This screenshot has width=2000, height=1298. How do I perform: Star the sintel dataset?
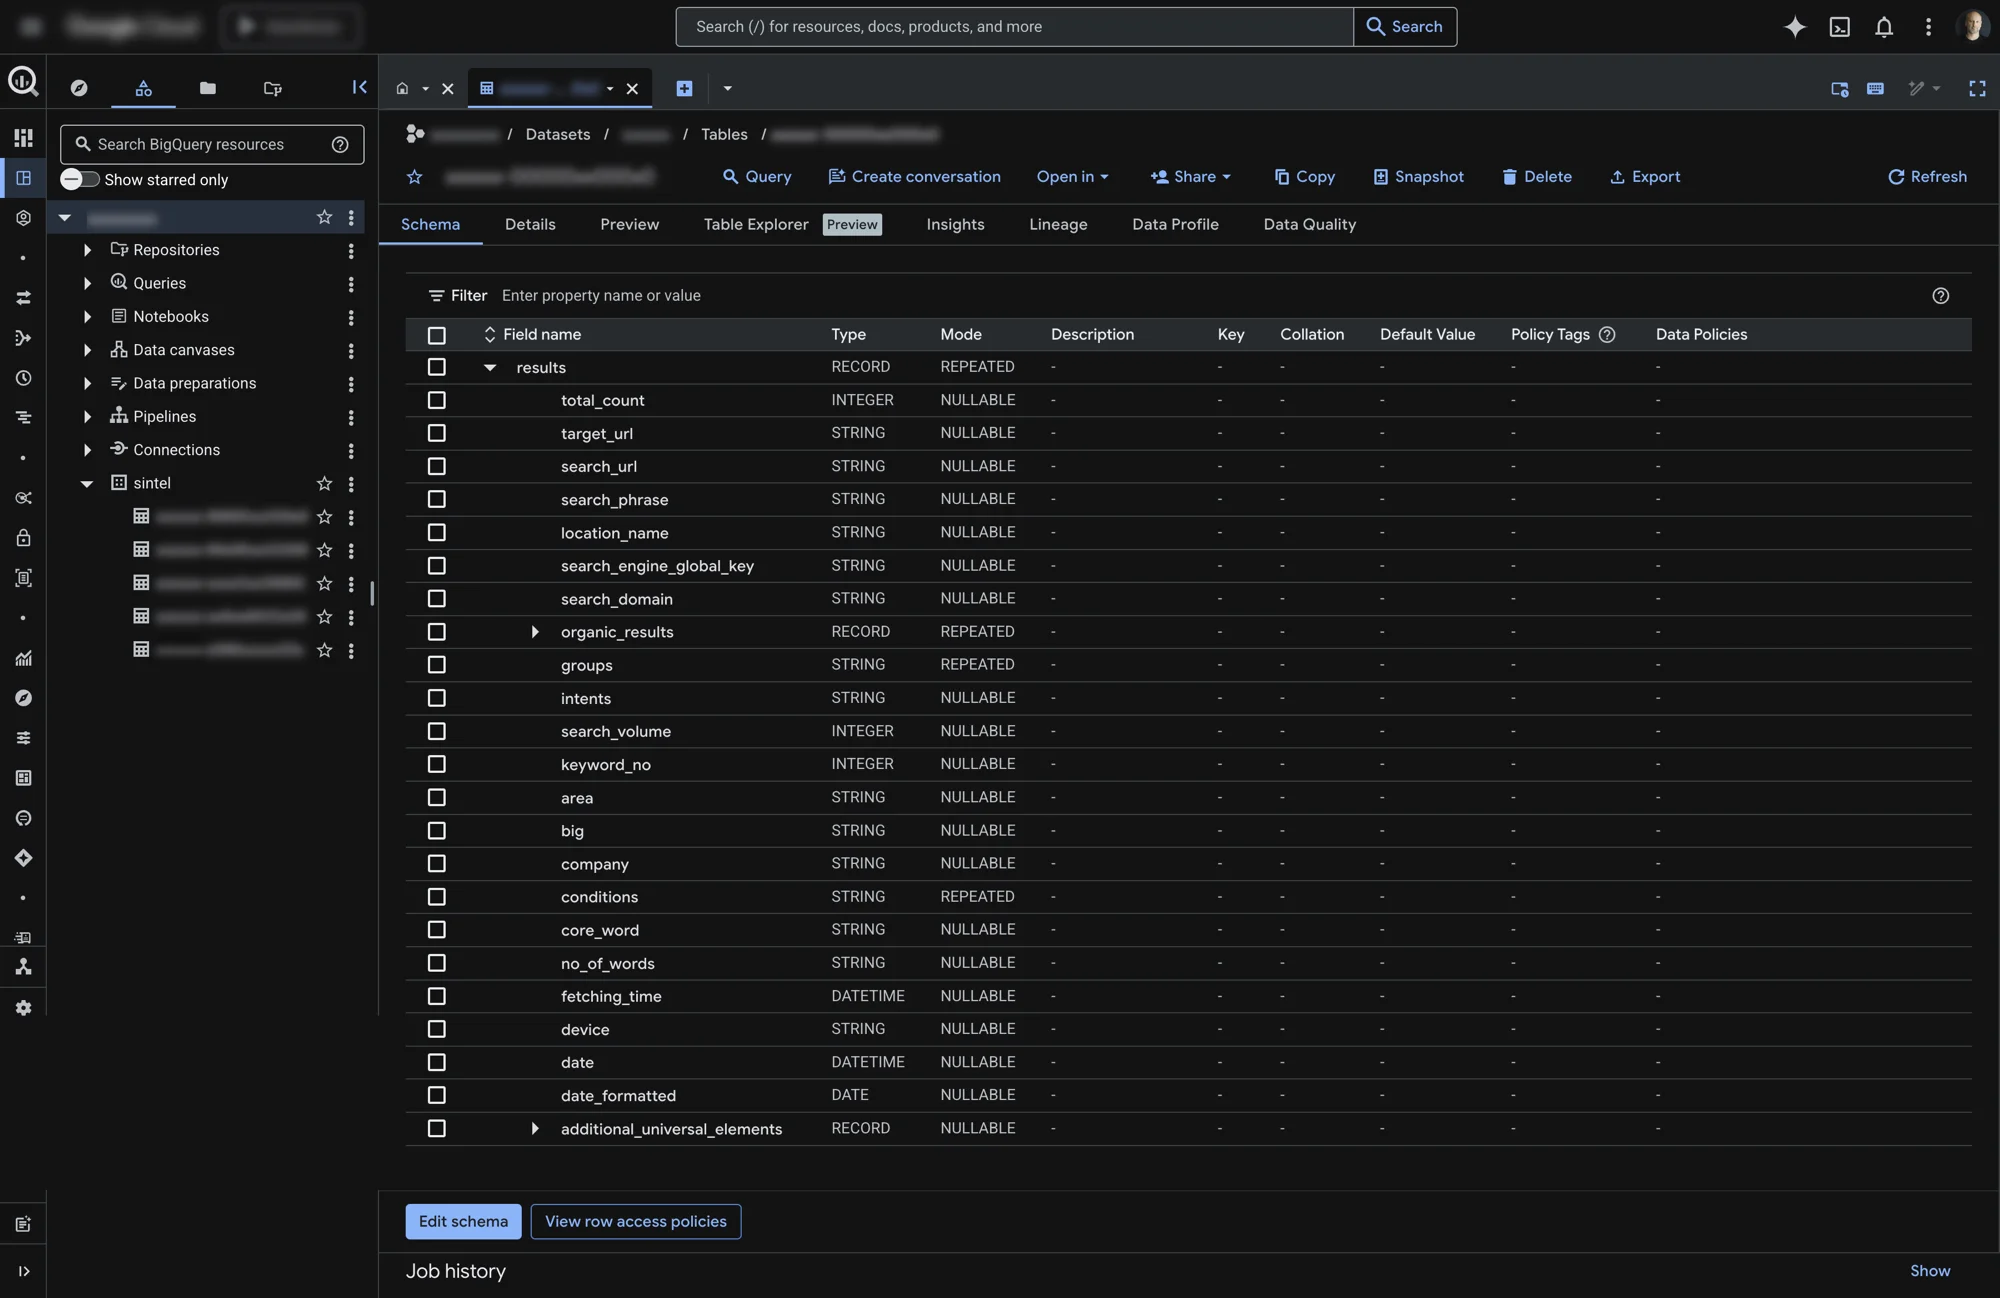tap(324, 484)
